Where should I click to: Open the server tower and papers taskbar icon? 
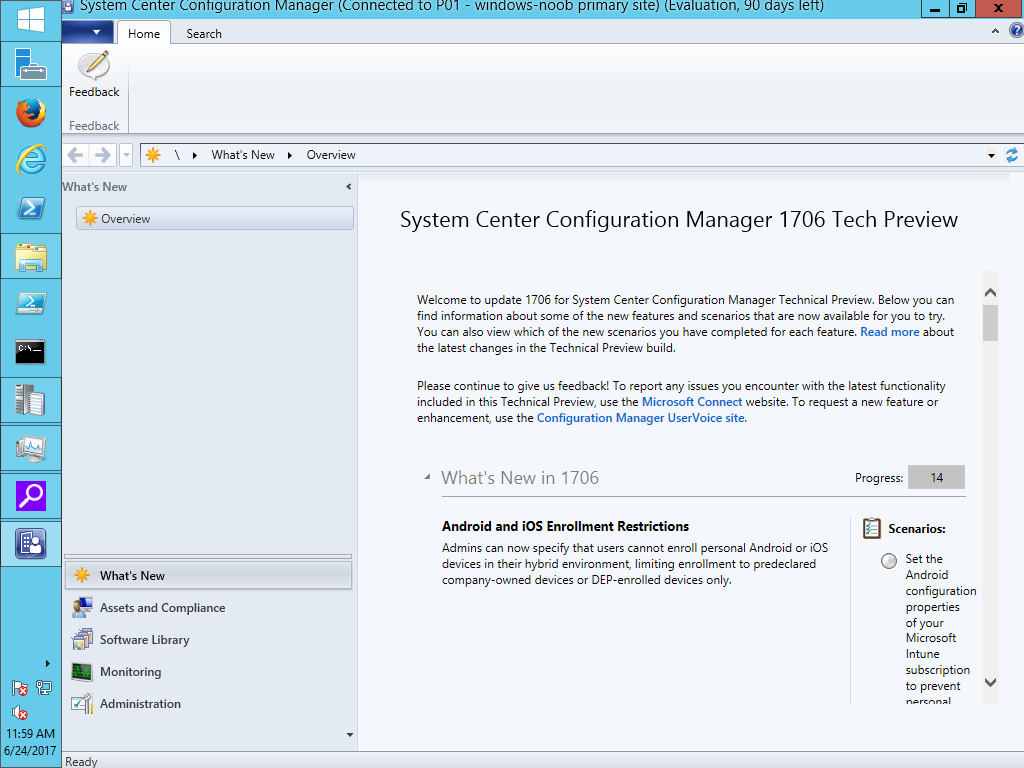(x=31, y=400)
